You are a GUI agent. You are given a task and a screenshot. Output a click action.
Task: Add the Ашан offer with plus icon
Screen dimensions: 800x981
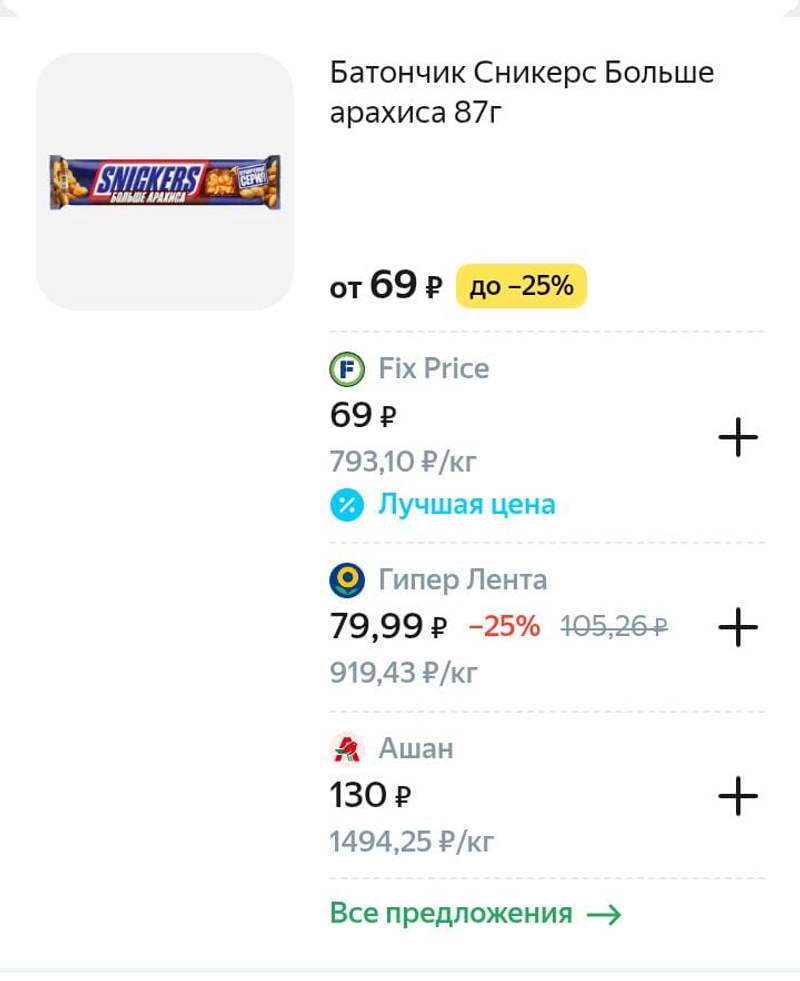(738, 796)
